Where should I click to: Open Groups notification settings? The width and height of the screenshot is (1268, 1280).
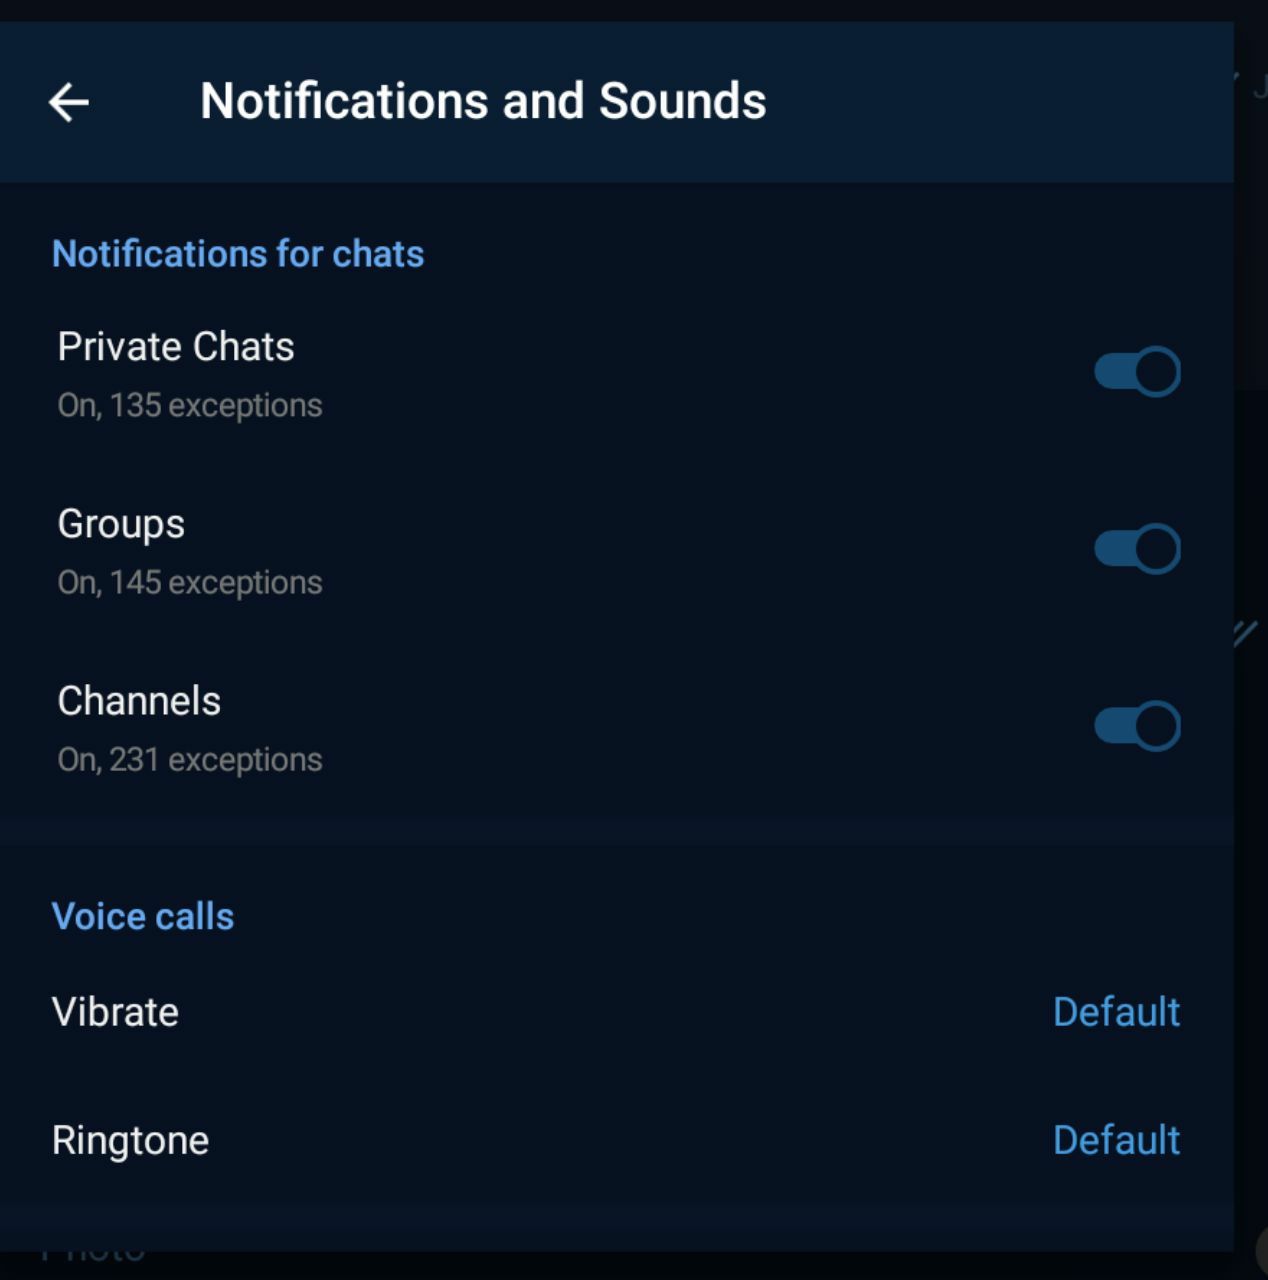[121, 524]
